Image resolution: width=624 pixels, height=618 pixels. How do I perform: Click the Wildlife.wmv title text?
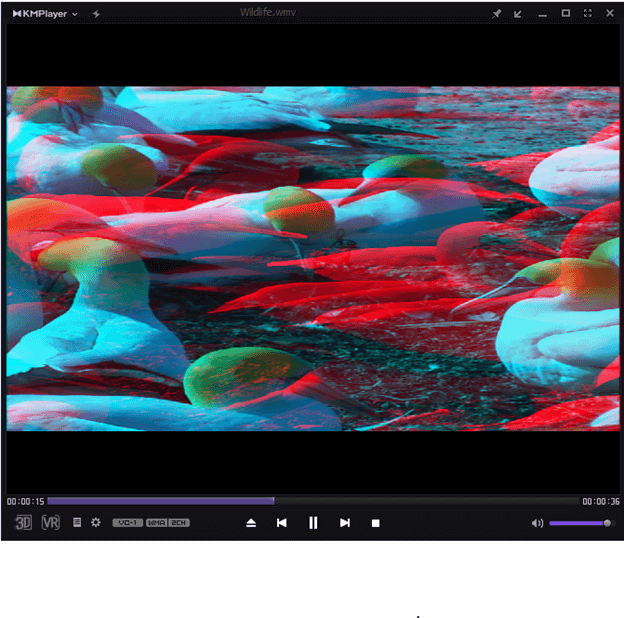pyautogui.click(x=268, y=13)
